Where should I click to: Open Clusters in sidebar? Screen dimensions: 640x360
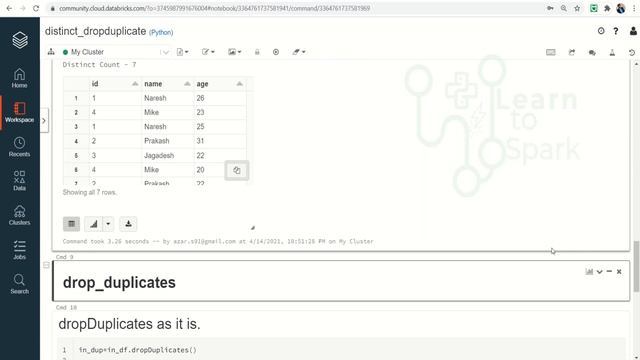(19, 216)
